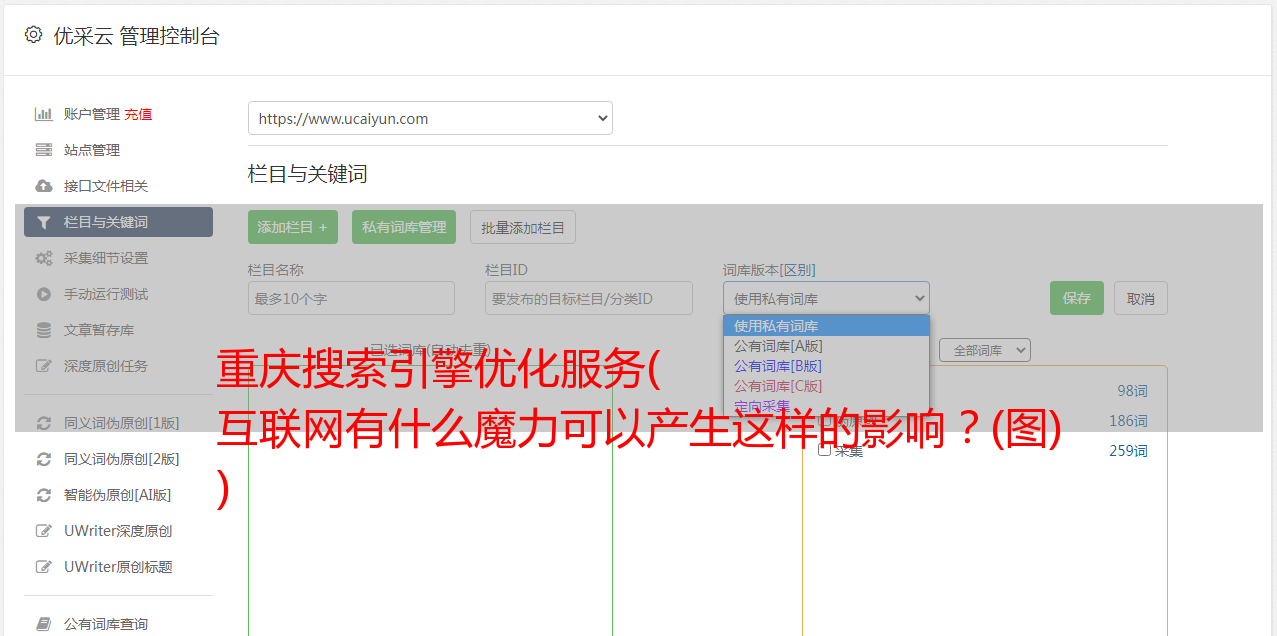Screen dimensions: 1277x636
Task: Click the 栏目与关键词 page heading
Action: point(308,174)
